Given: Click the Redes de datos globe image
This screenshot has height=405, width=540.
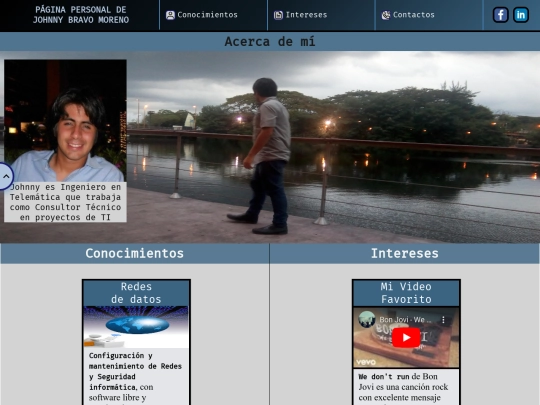Looking at the screenshot, I should [x=136, y=327].
